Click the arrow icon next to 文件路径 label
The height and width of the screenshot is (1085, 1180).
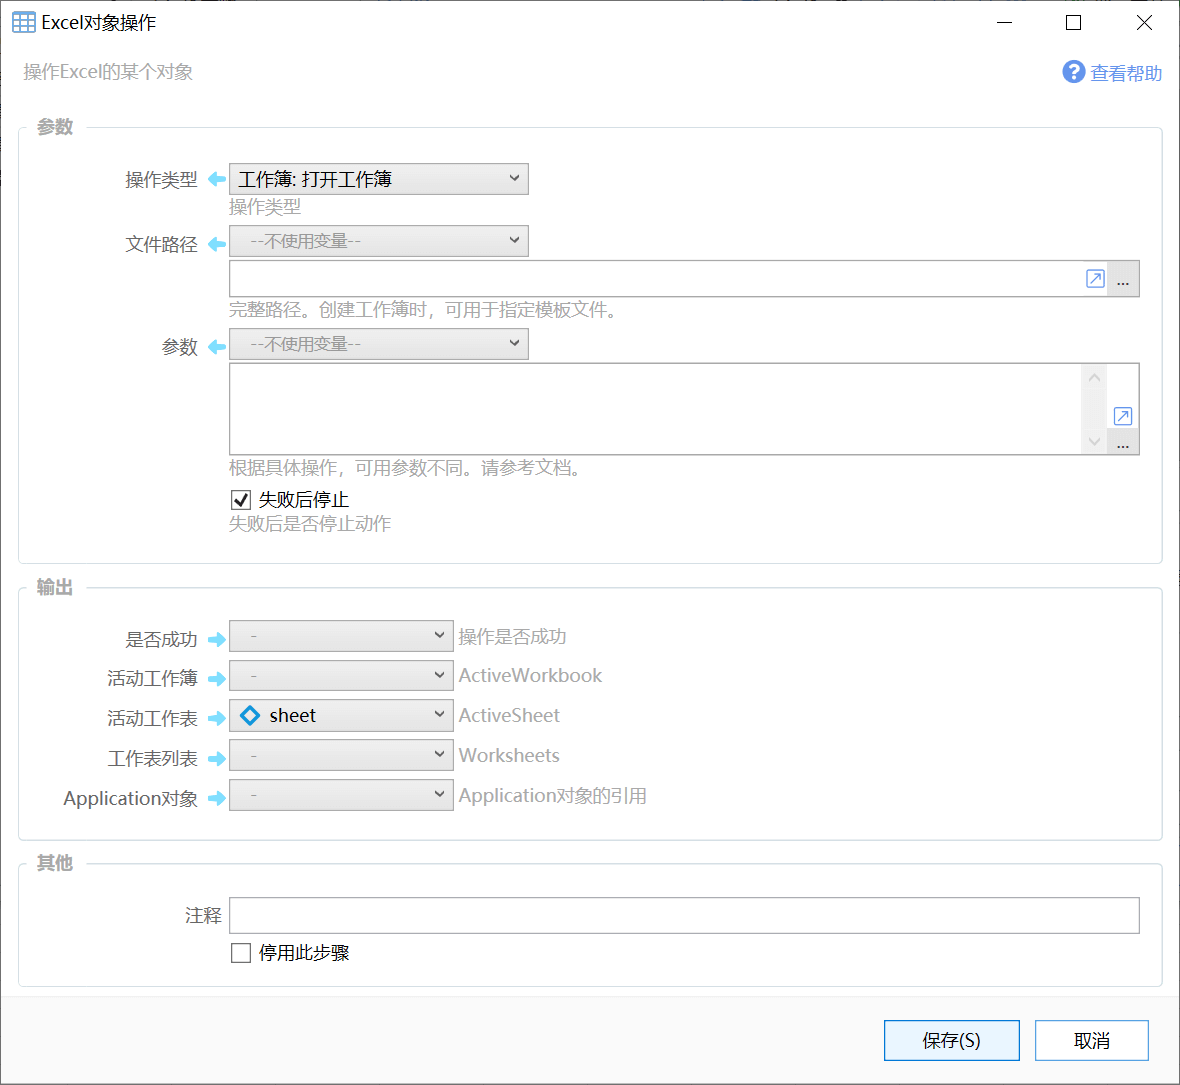click(x=217, y=244)
